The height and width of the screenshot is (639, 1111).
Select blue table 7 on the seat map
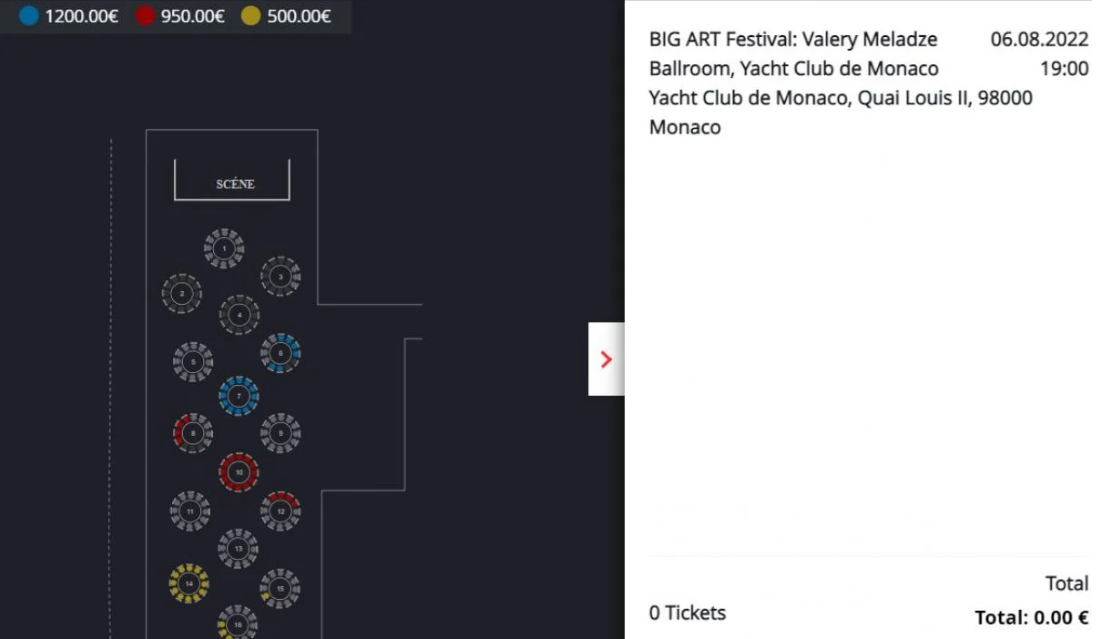pyautogui.click(x=239, y=396)
